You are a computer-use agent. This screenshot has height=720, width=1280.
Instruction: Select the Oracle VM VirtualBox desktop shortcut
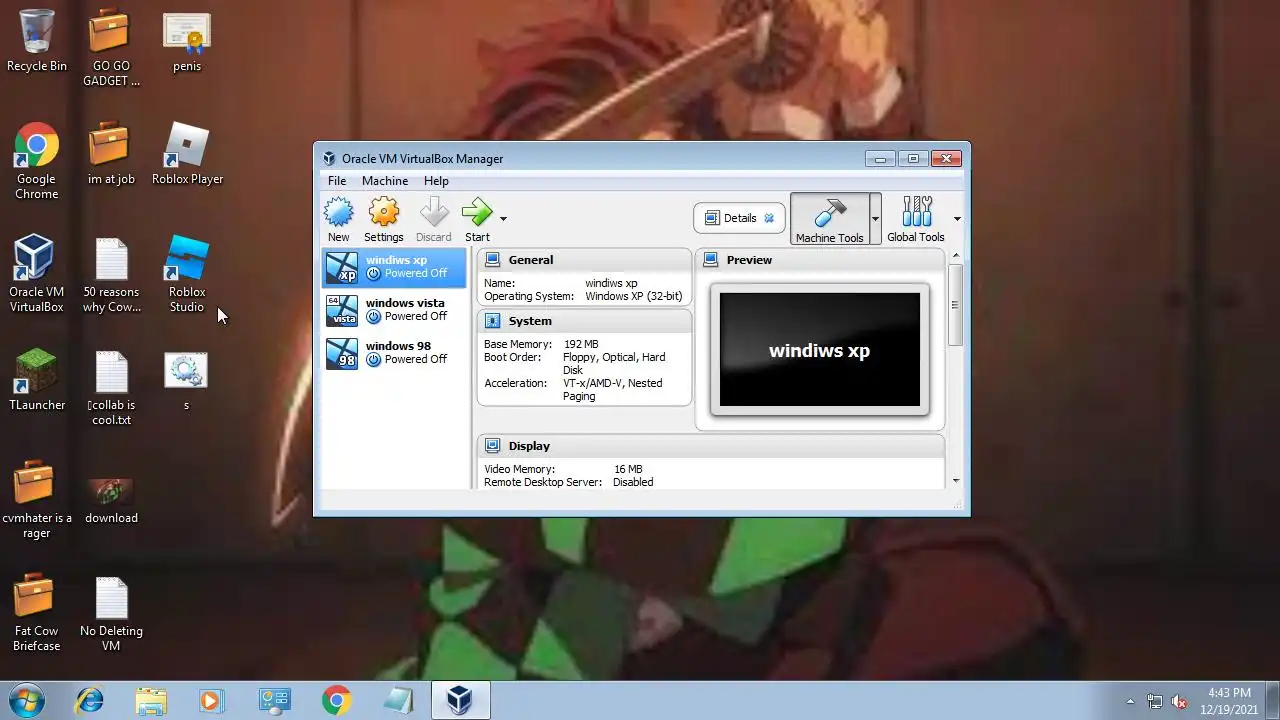pyautogui.click(x=37, y=274)
